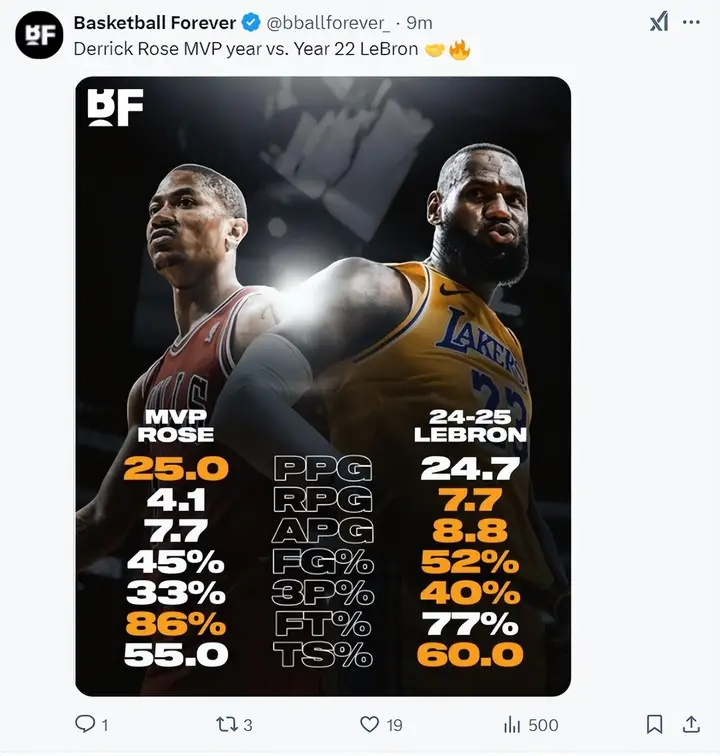Click the like count number 19
720x756 pixels.
click(x=394, y=725)
